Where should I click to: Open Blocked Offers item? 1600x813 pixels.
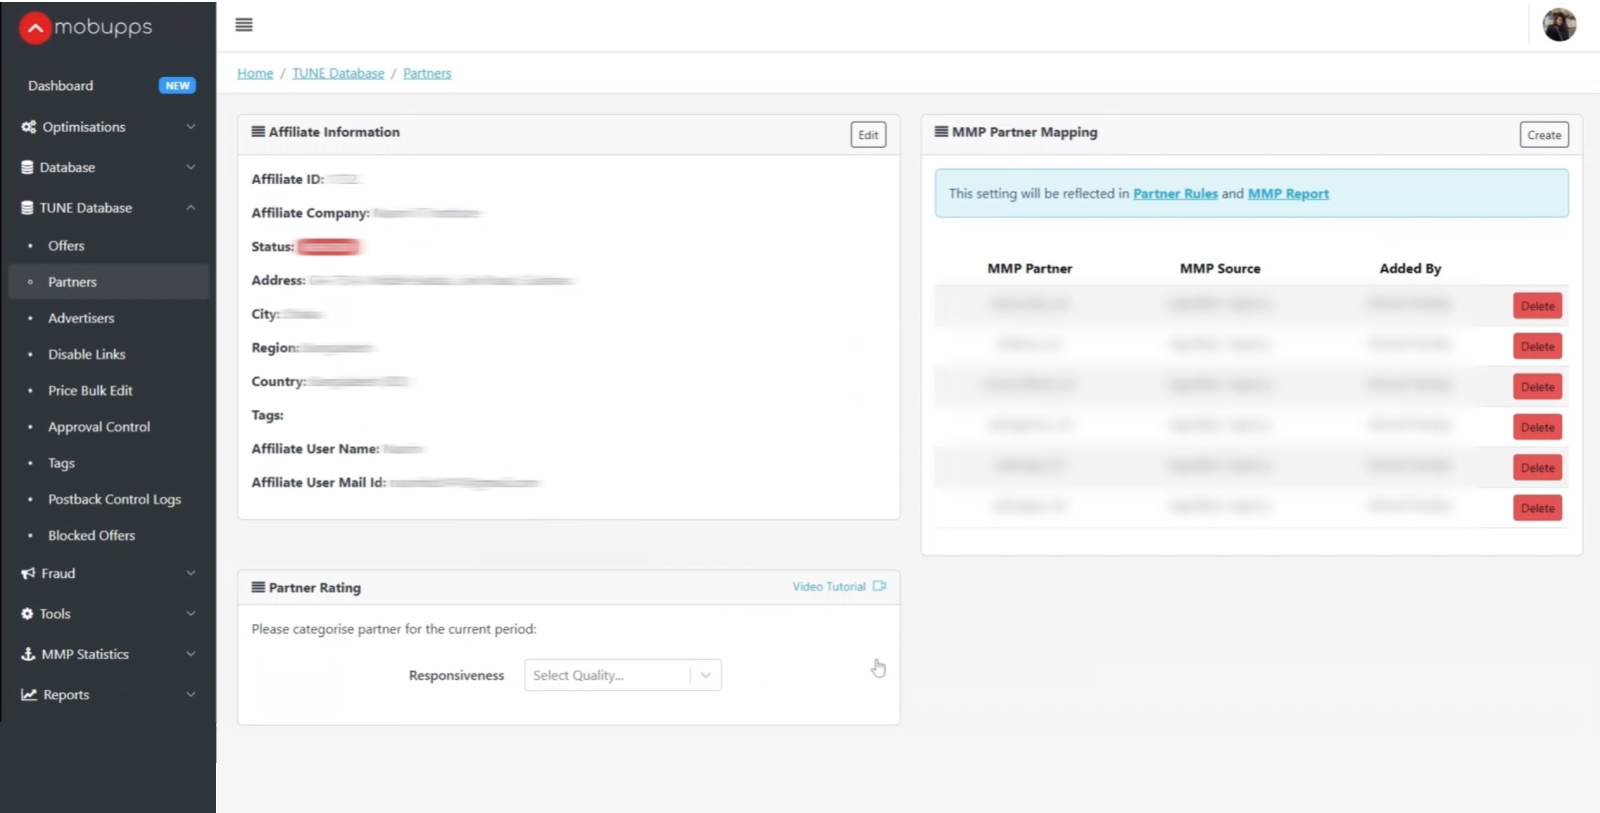[x=91, y=536]
